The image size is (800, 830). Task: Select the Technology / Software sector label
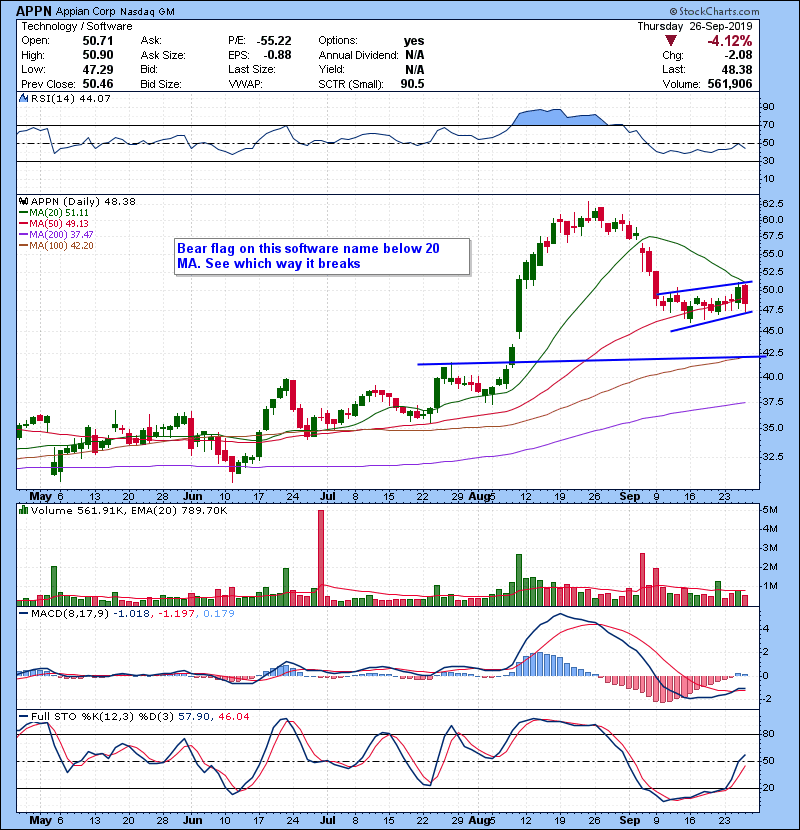click(x=77, y=26)
